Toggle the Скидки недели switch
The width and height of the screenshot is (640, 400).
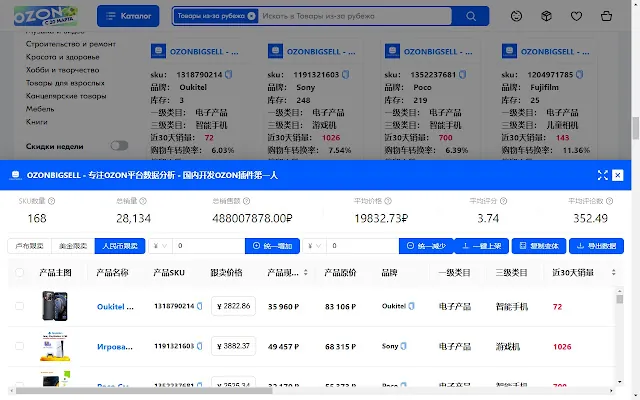[119, 146]
